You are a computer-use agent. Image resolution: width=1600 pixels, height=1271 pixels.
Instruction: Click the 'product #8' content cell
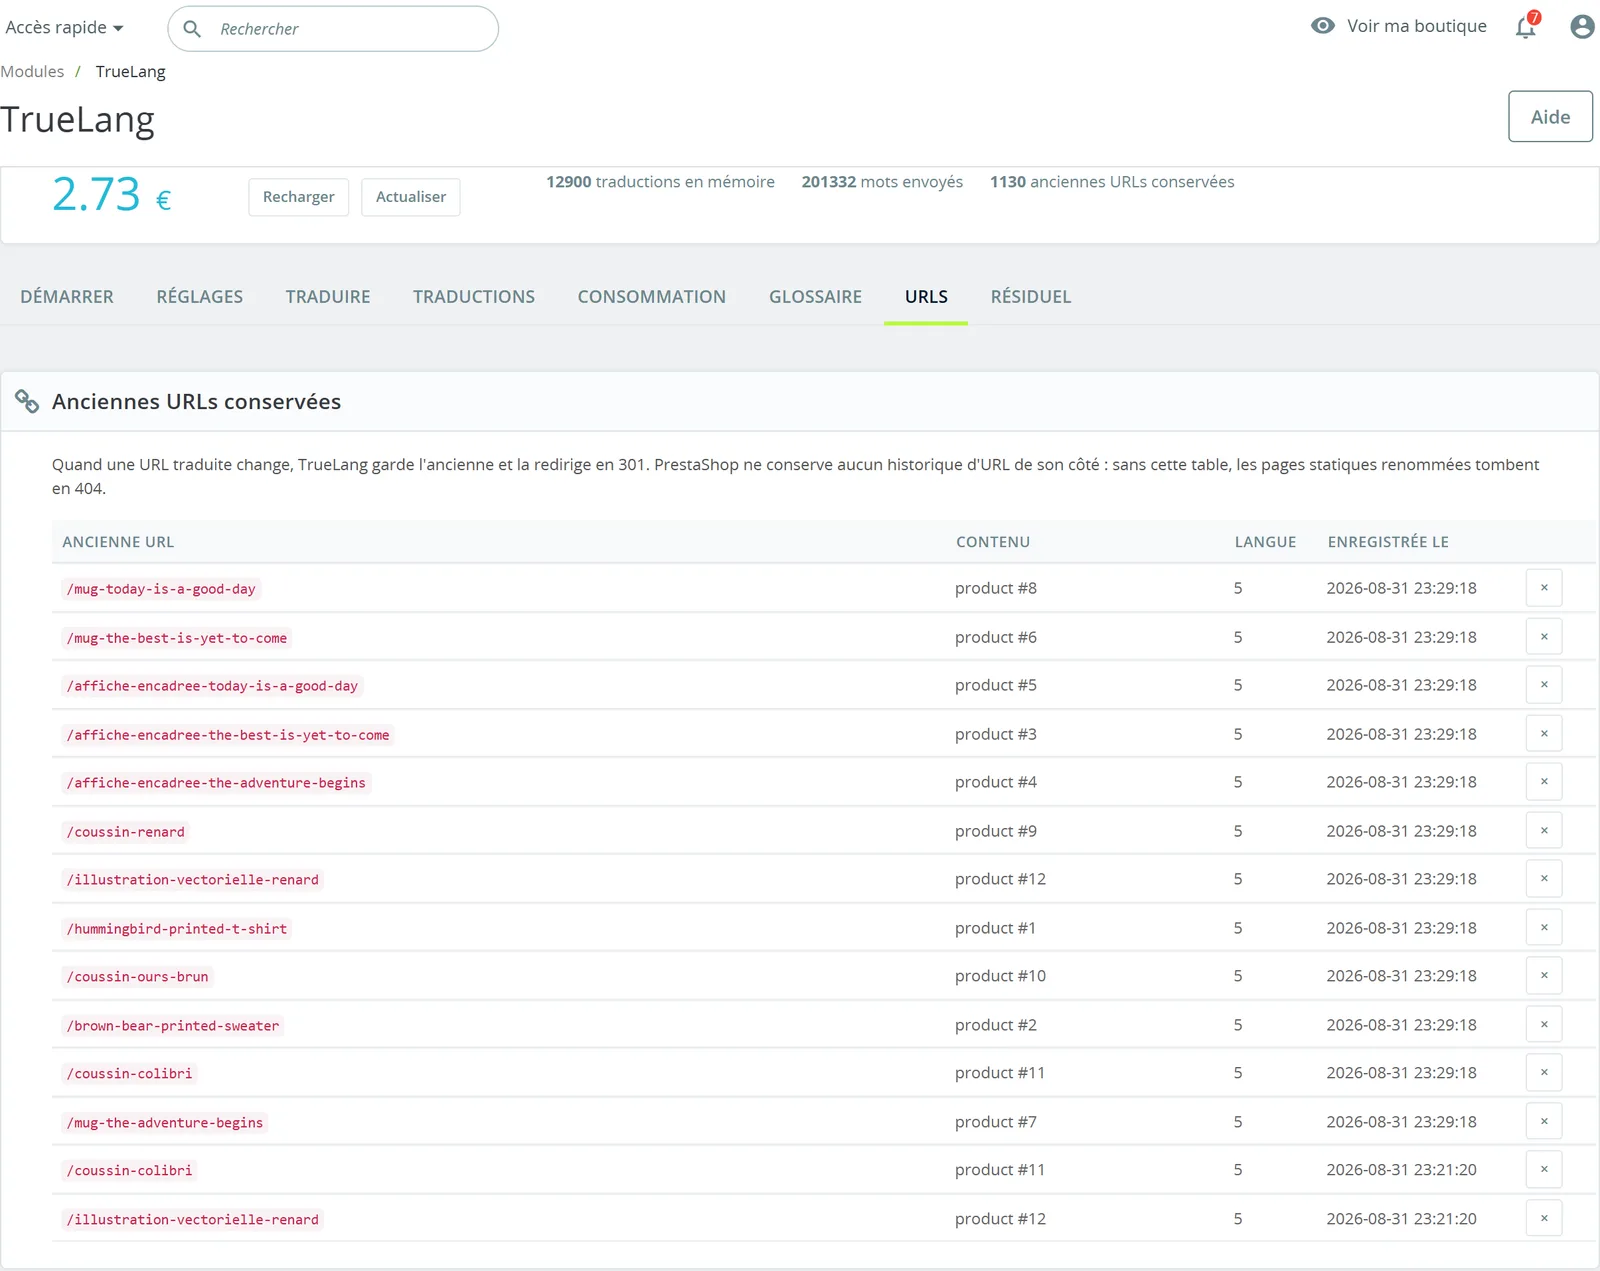point(996,588)
